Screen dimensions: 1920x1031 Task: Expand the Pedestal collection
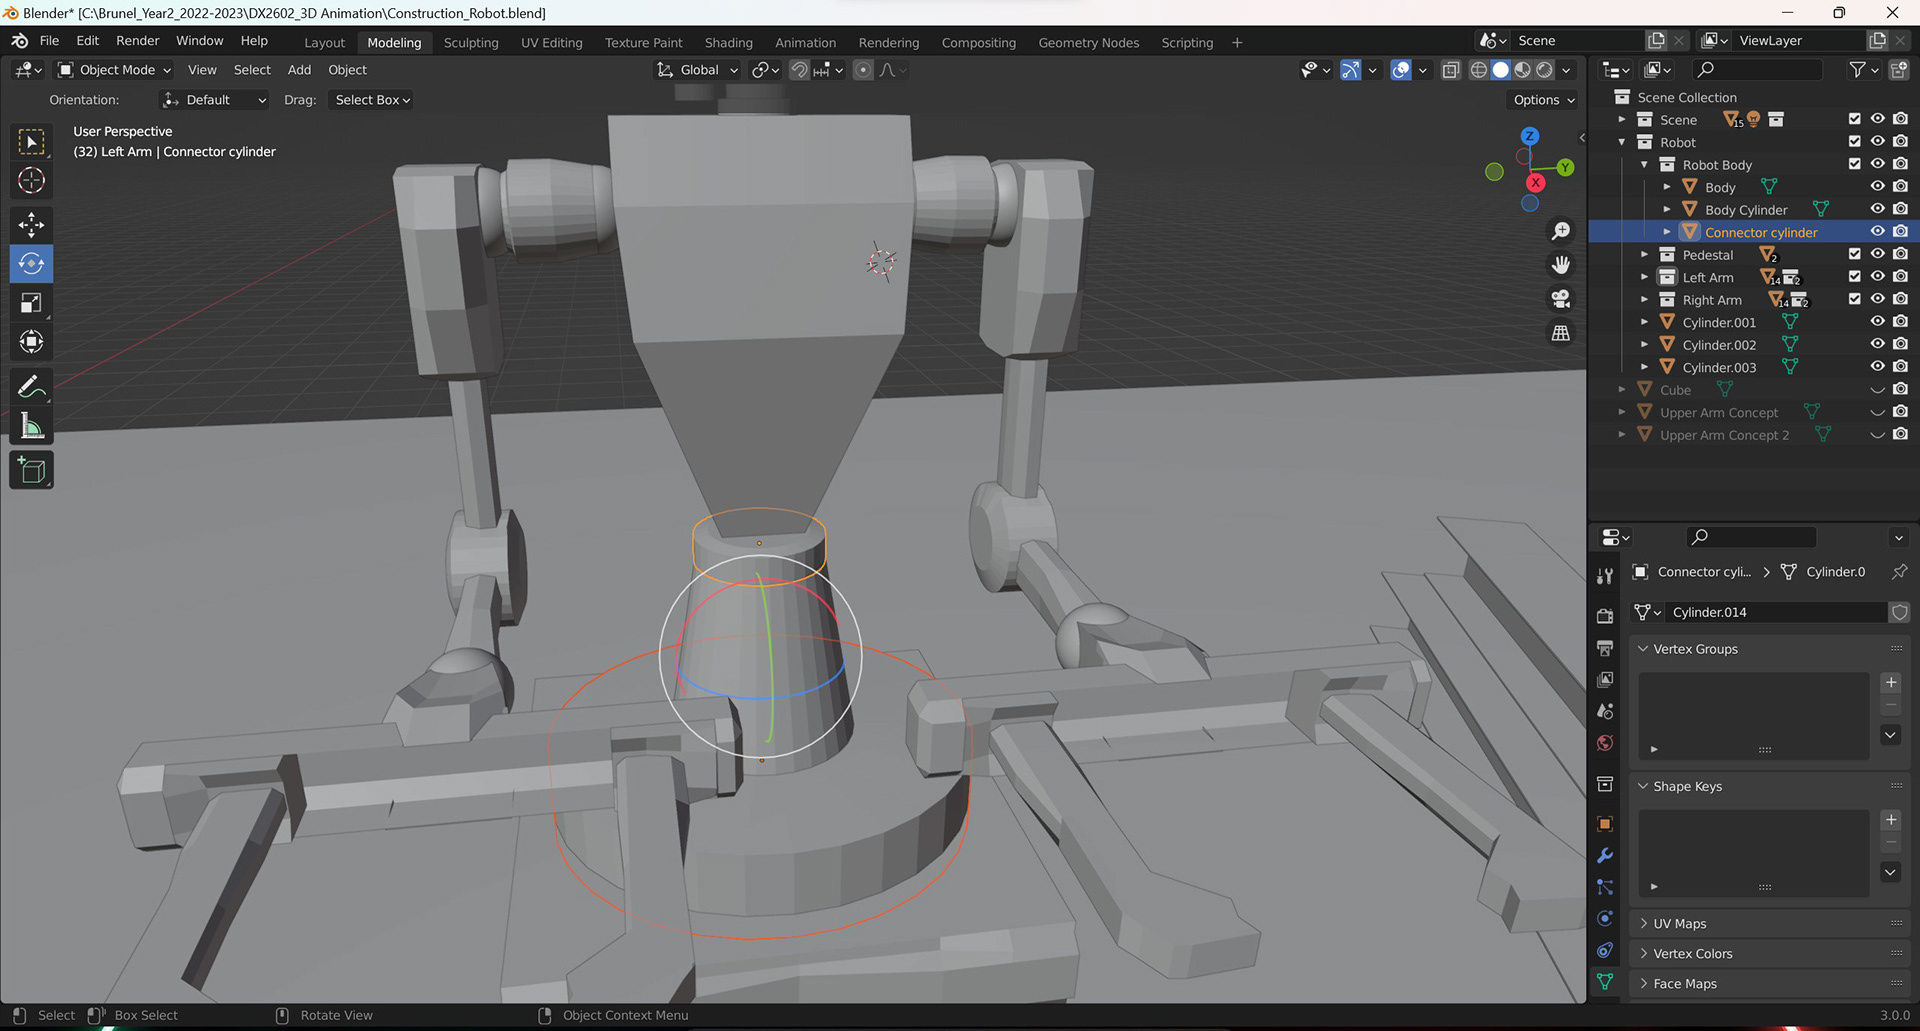(1644, 254)
